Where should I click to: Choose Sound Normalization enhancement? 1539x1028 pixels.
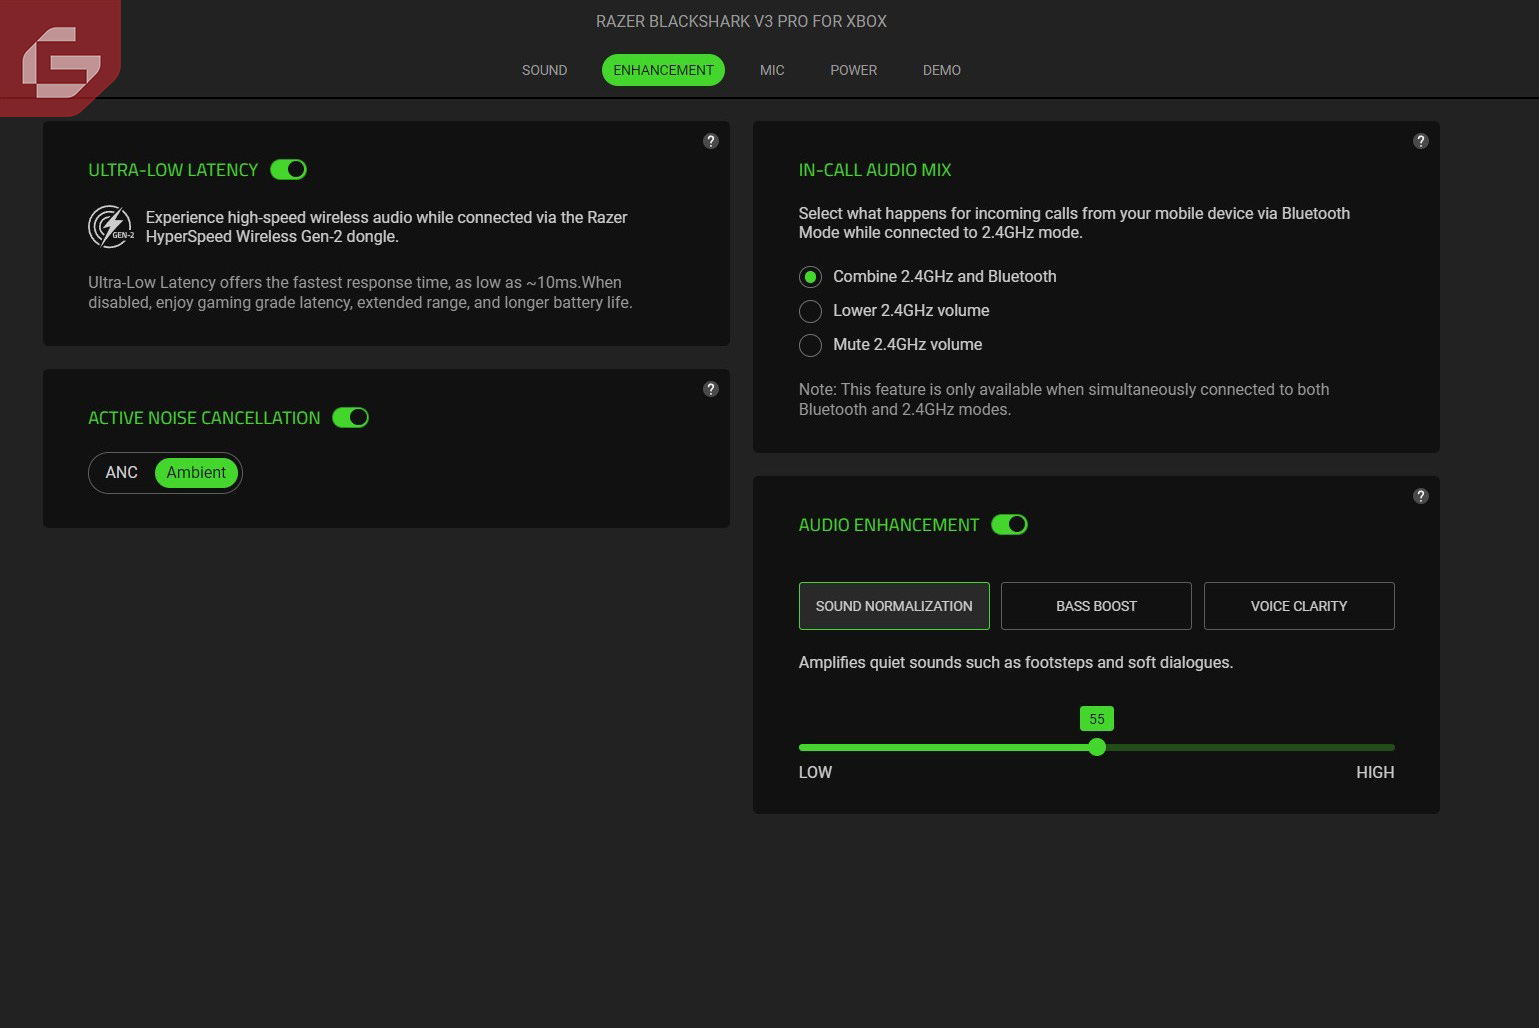click(894, 606)
